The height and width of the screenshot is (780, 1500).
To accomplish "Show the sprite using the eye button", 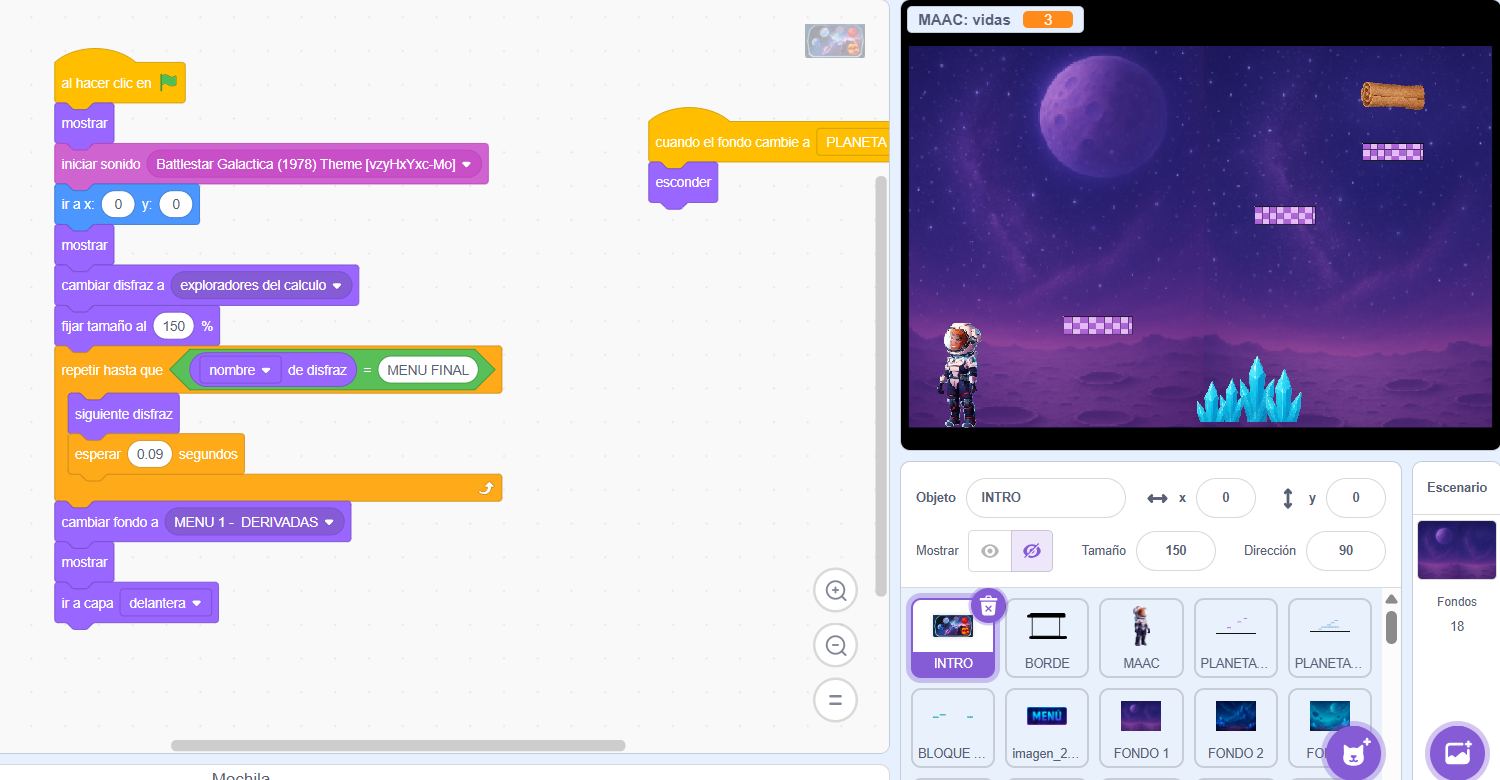I will click(990, 551).
